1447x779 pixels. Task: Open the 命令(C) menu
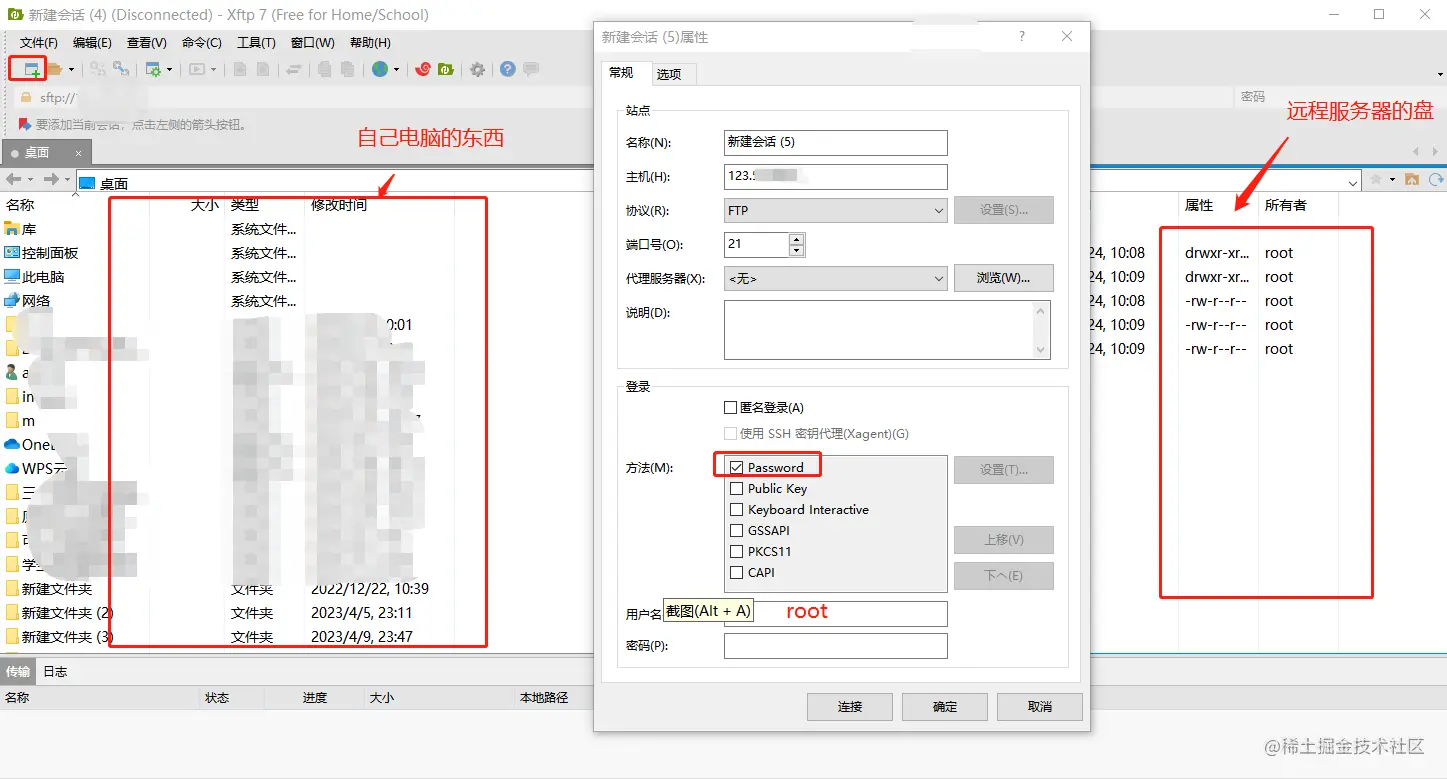[x=202, y=43]
